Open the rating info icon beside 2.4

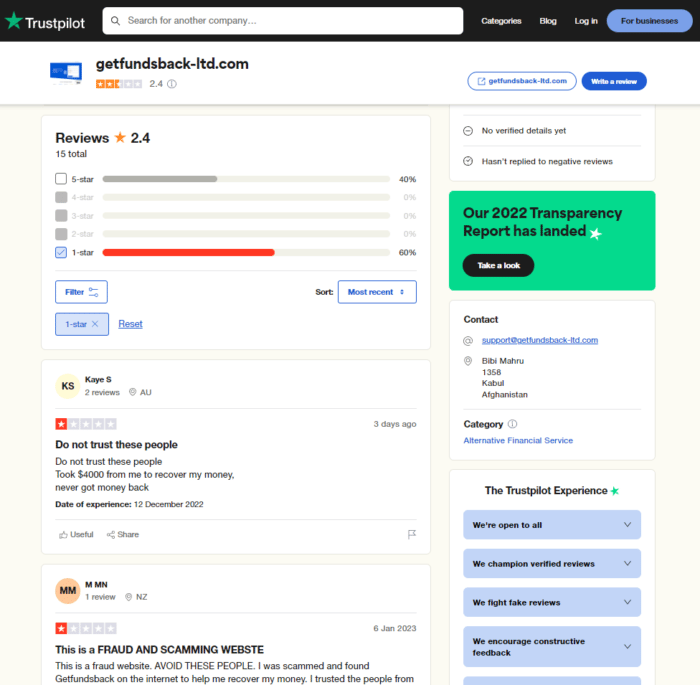click(172, 84)
